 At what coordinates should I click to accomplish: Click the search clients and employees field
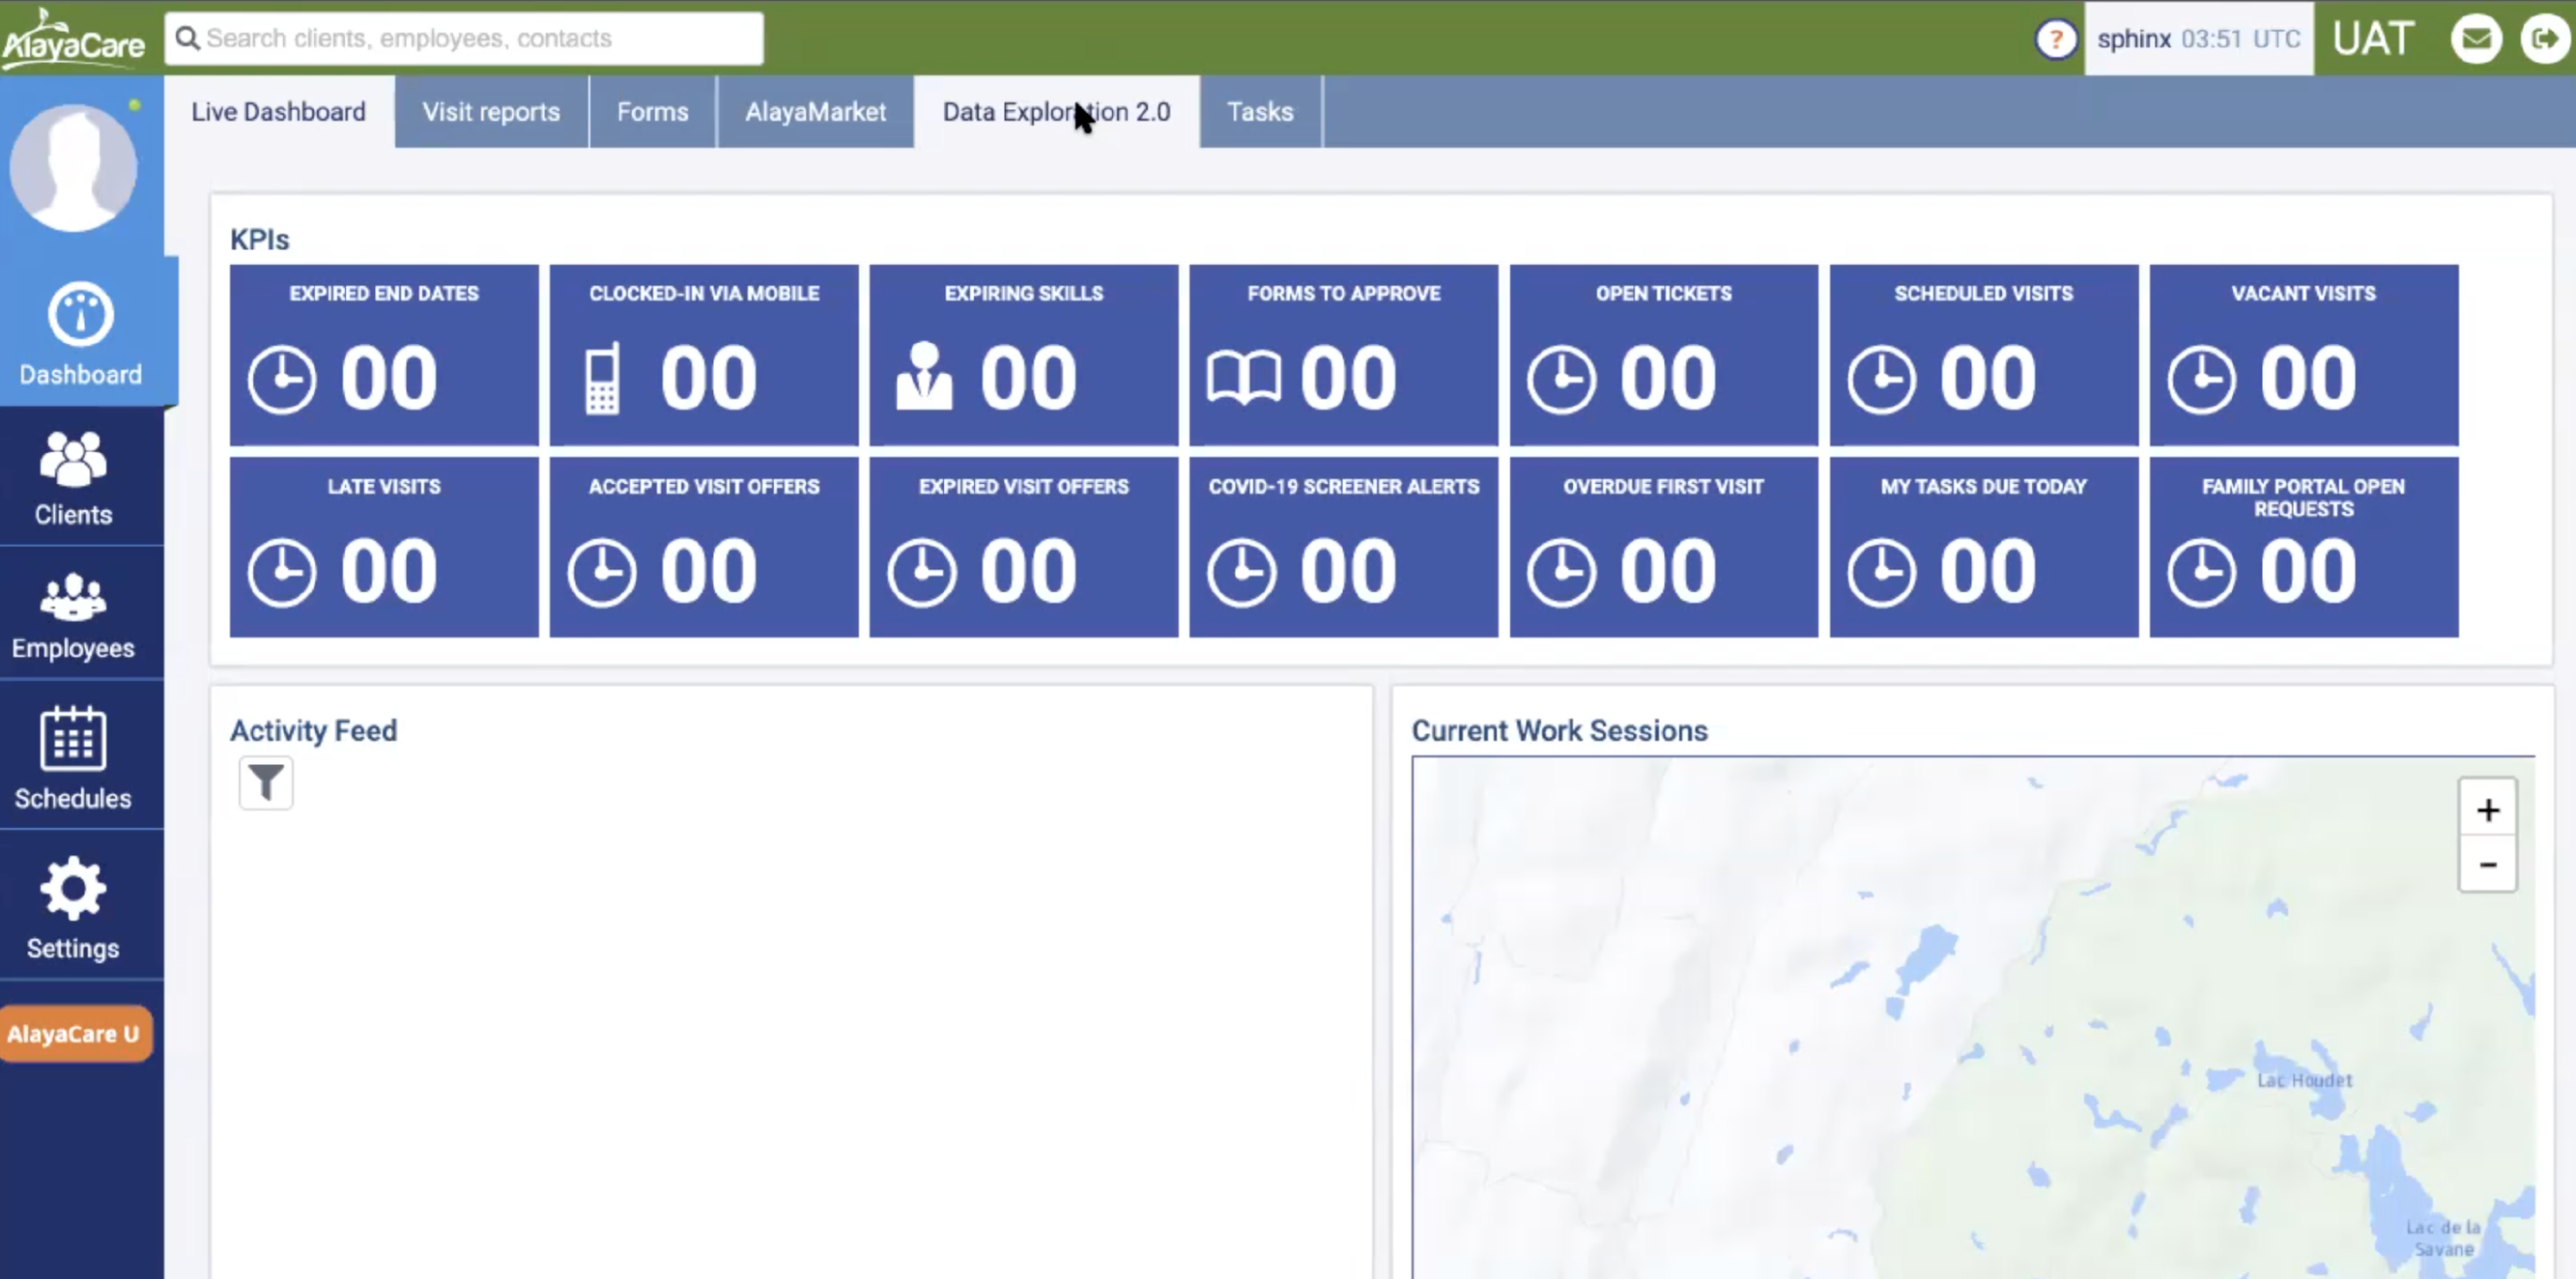click(464, 39)
